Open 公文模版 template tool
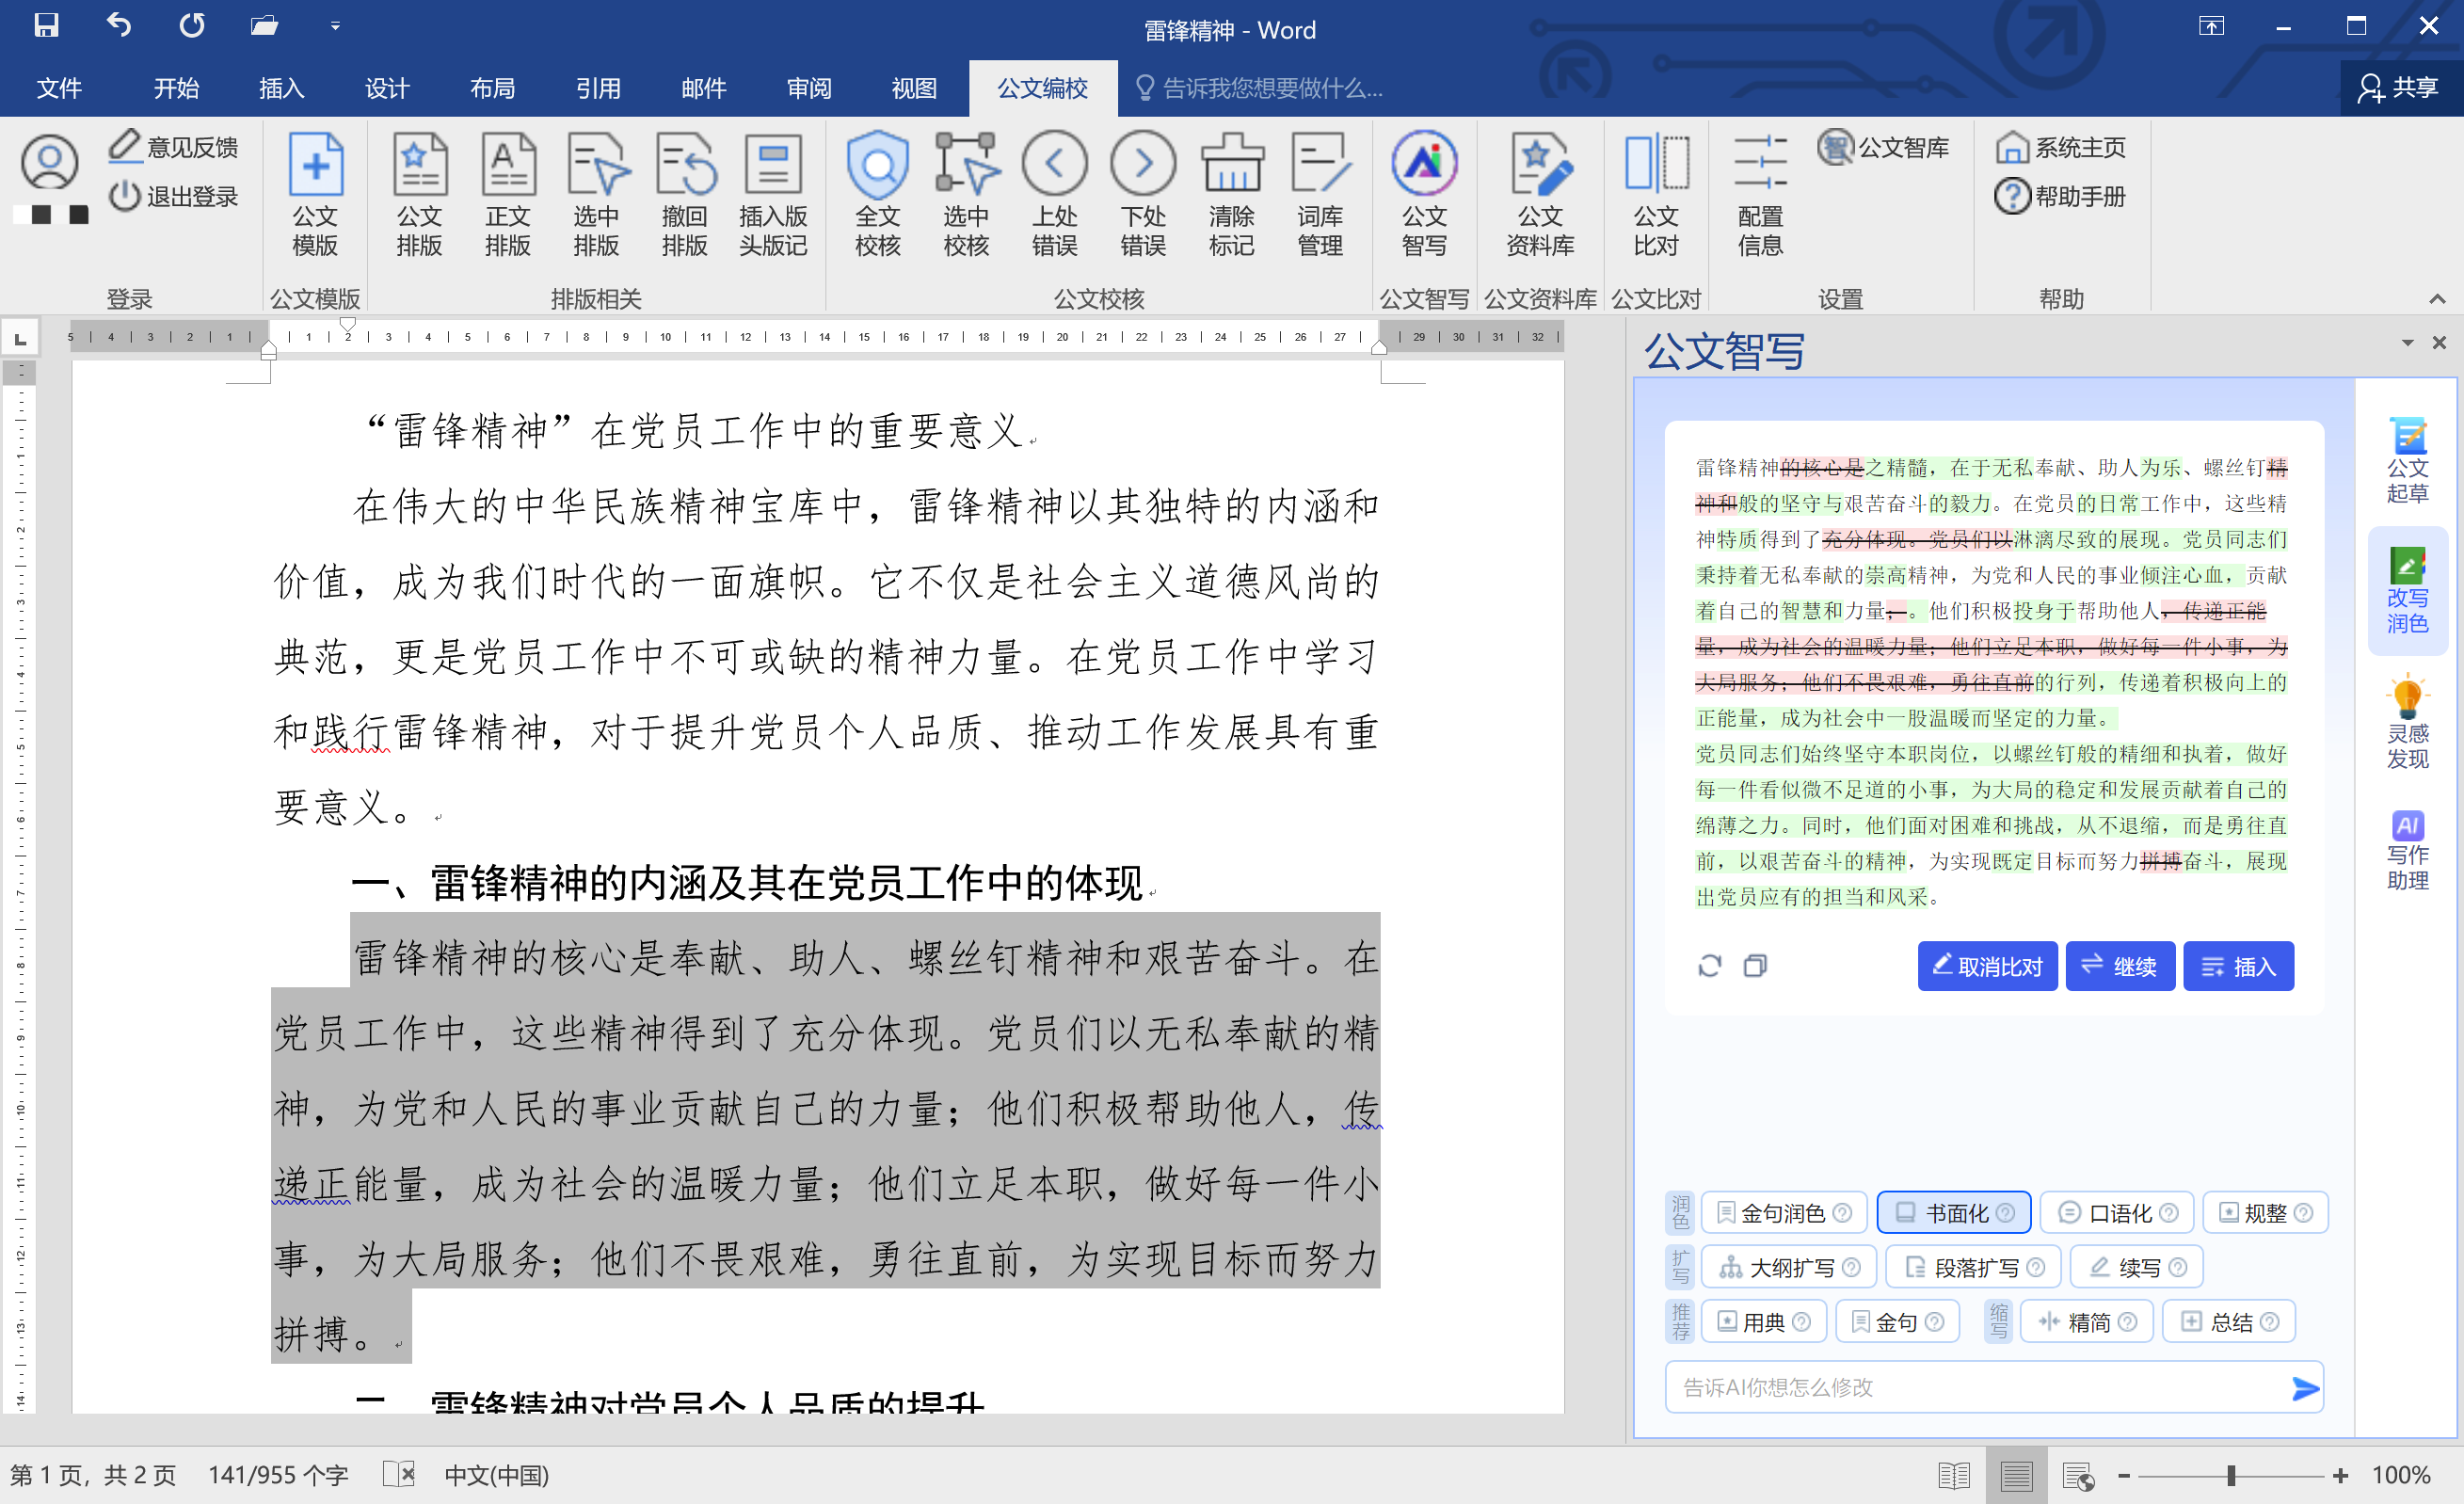Image resolution: width=2464 pixels, height=1504 pixels. click(315, 195)
